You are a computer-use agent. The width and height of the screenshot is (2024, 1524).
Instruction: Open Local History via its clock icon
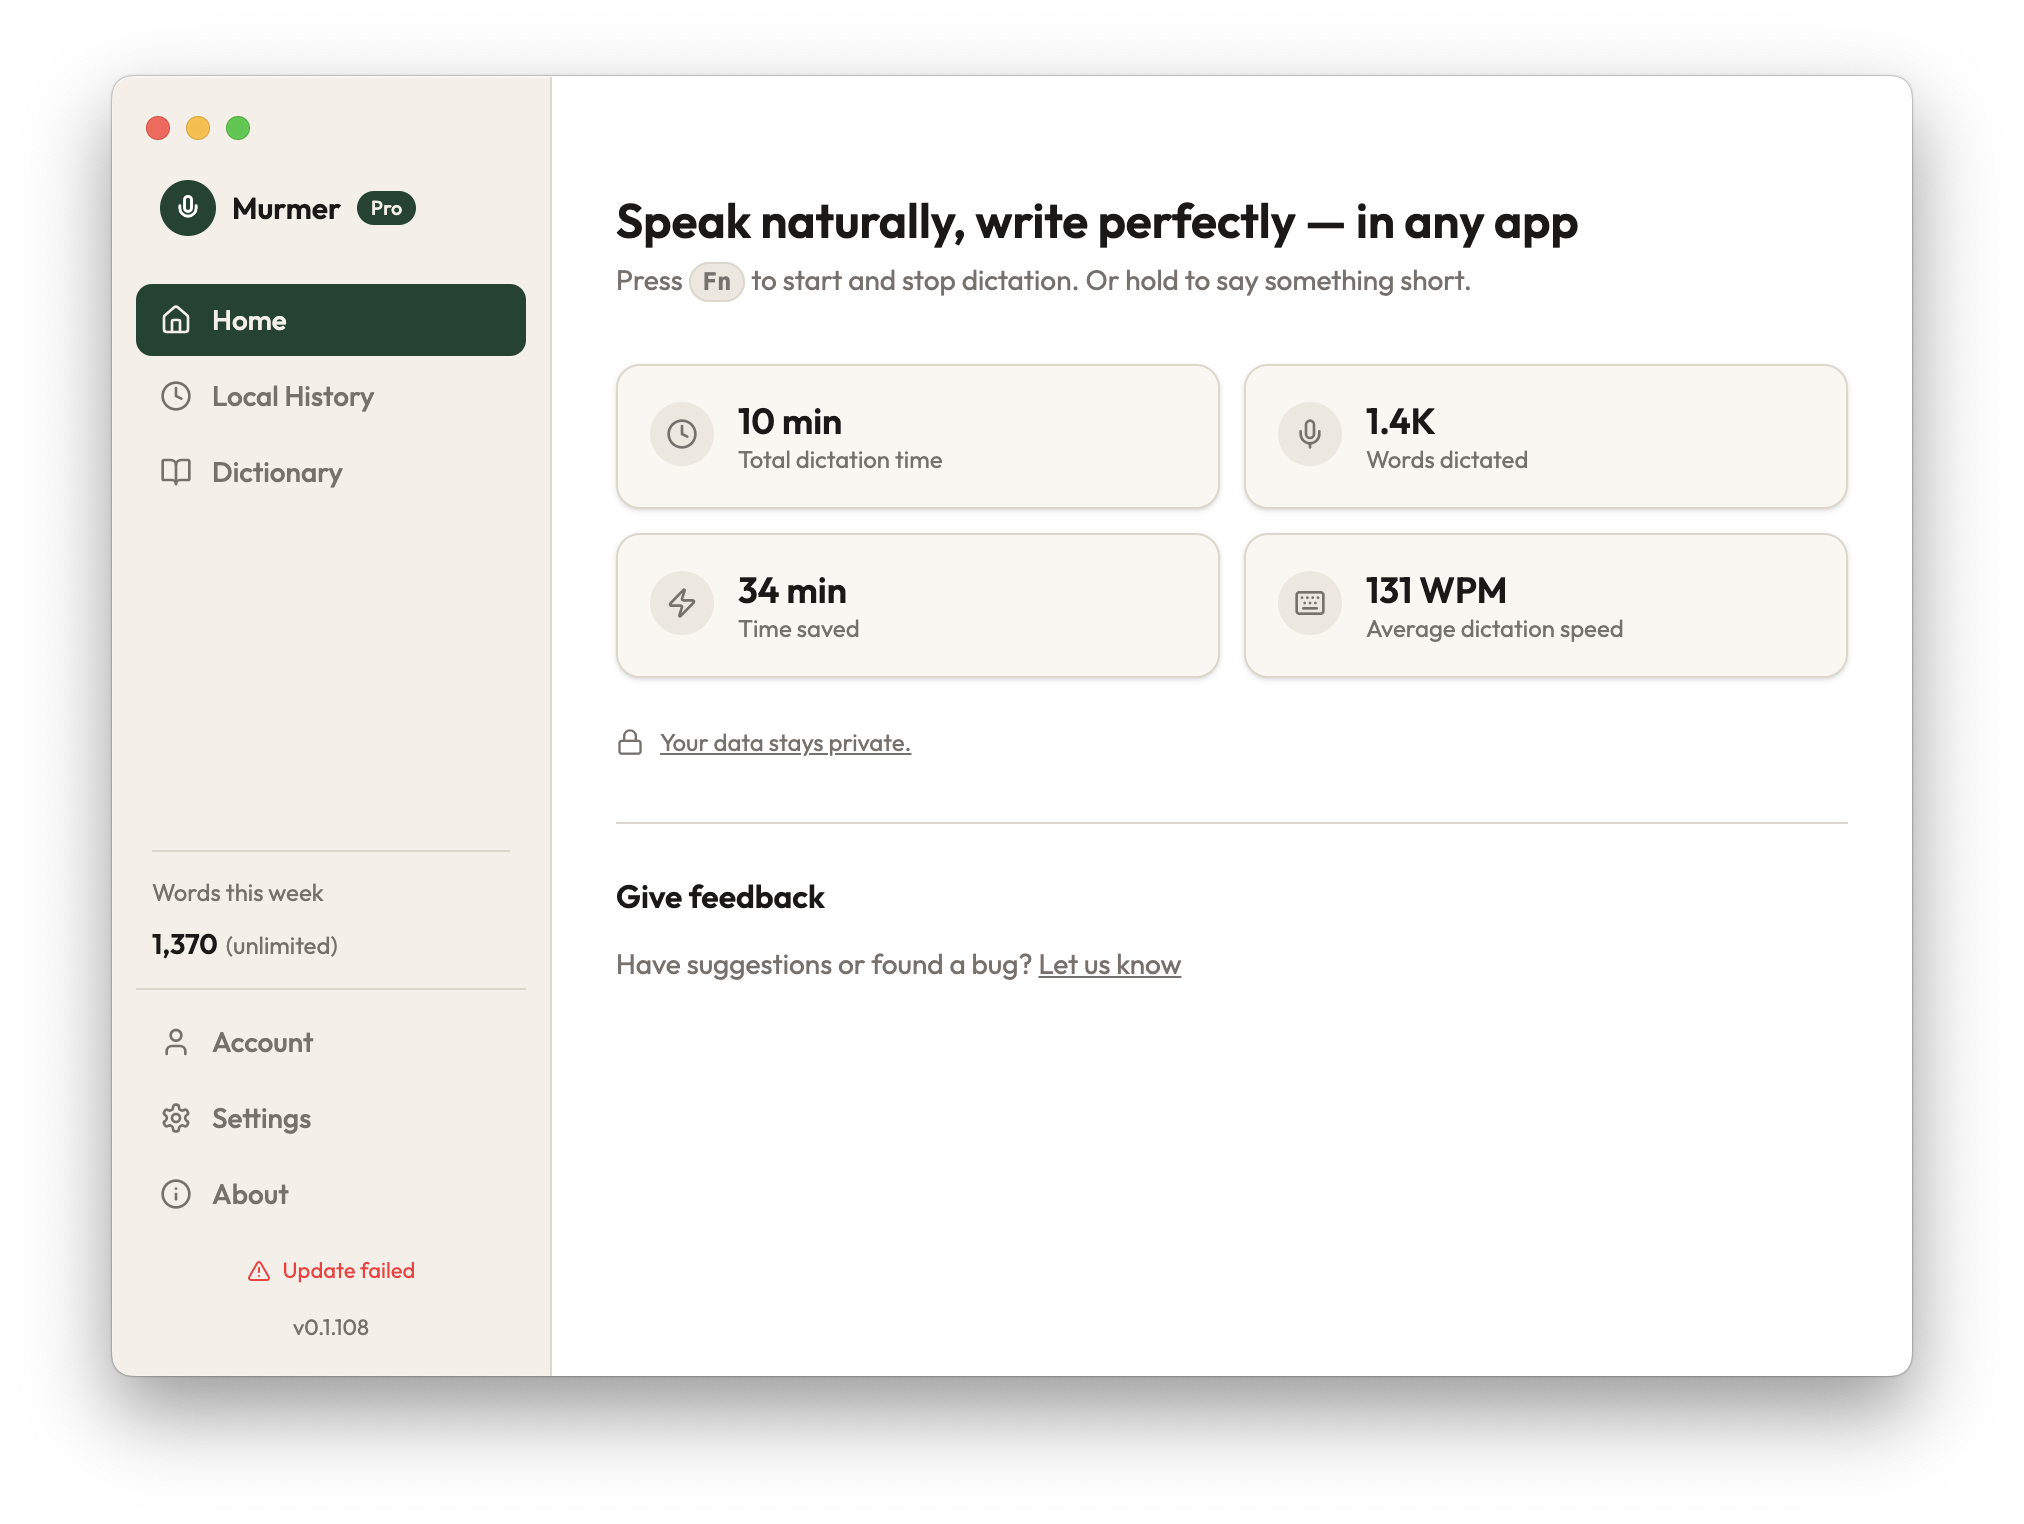[x=175, y=396]
